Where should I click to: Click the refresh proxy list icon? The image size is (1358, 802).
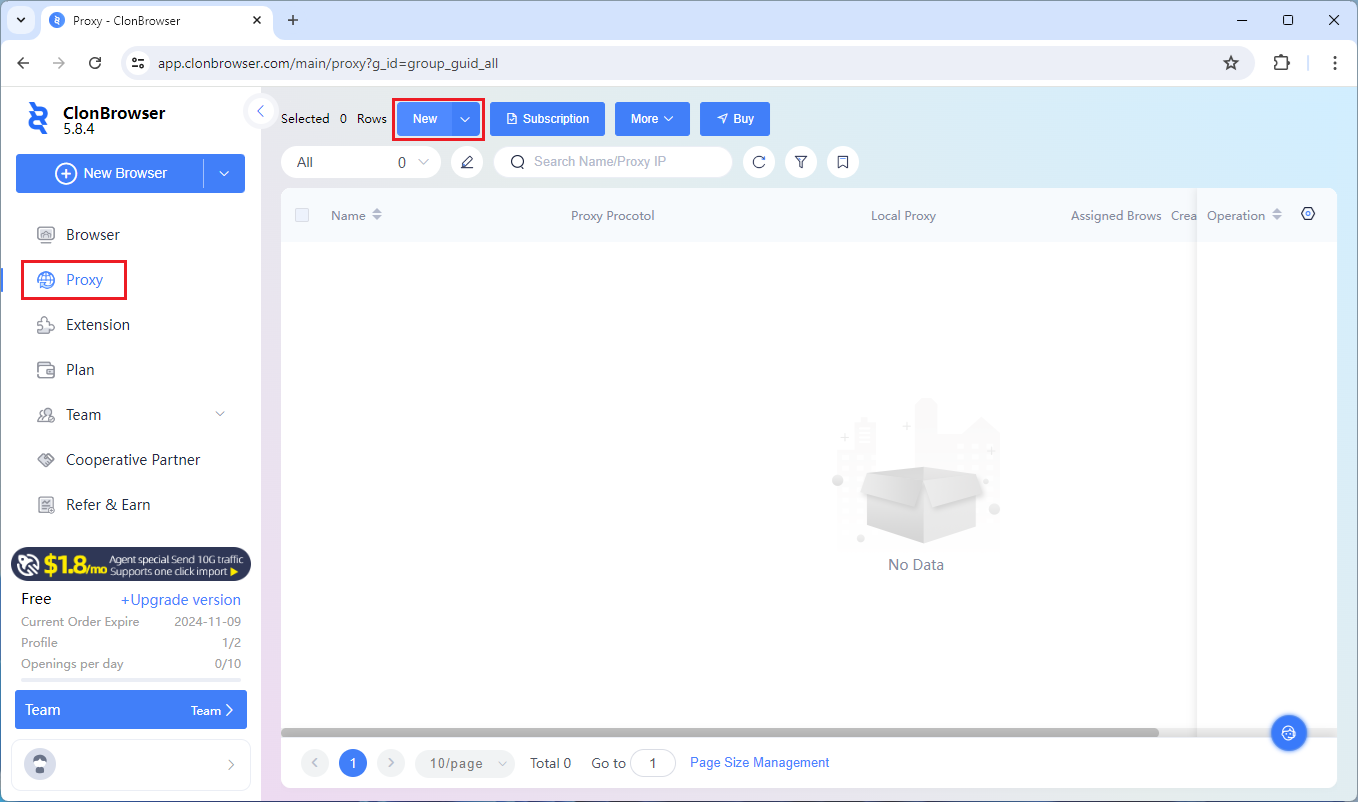pyautogui.click(x=759, y=162)
